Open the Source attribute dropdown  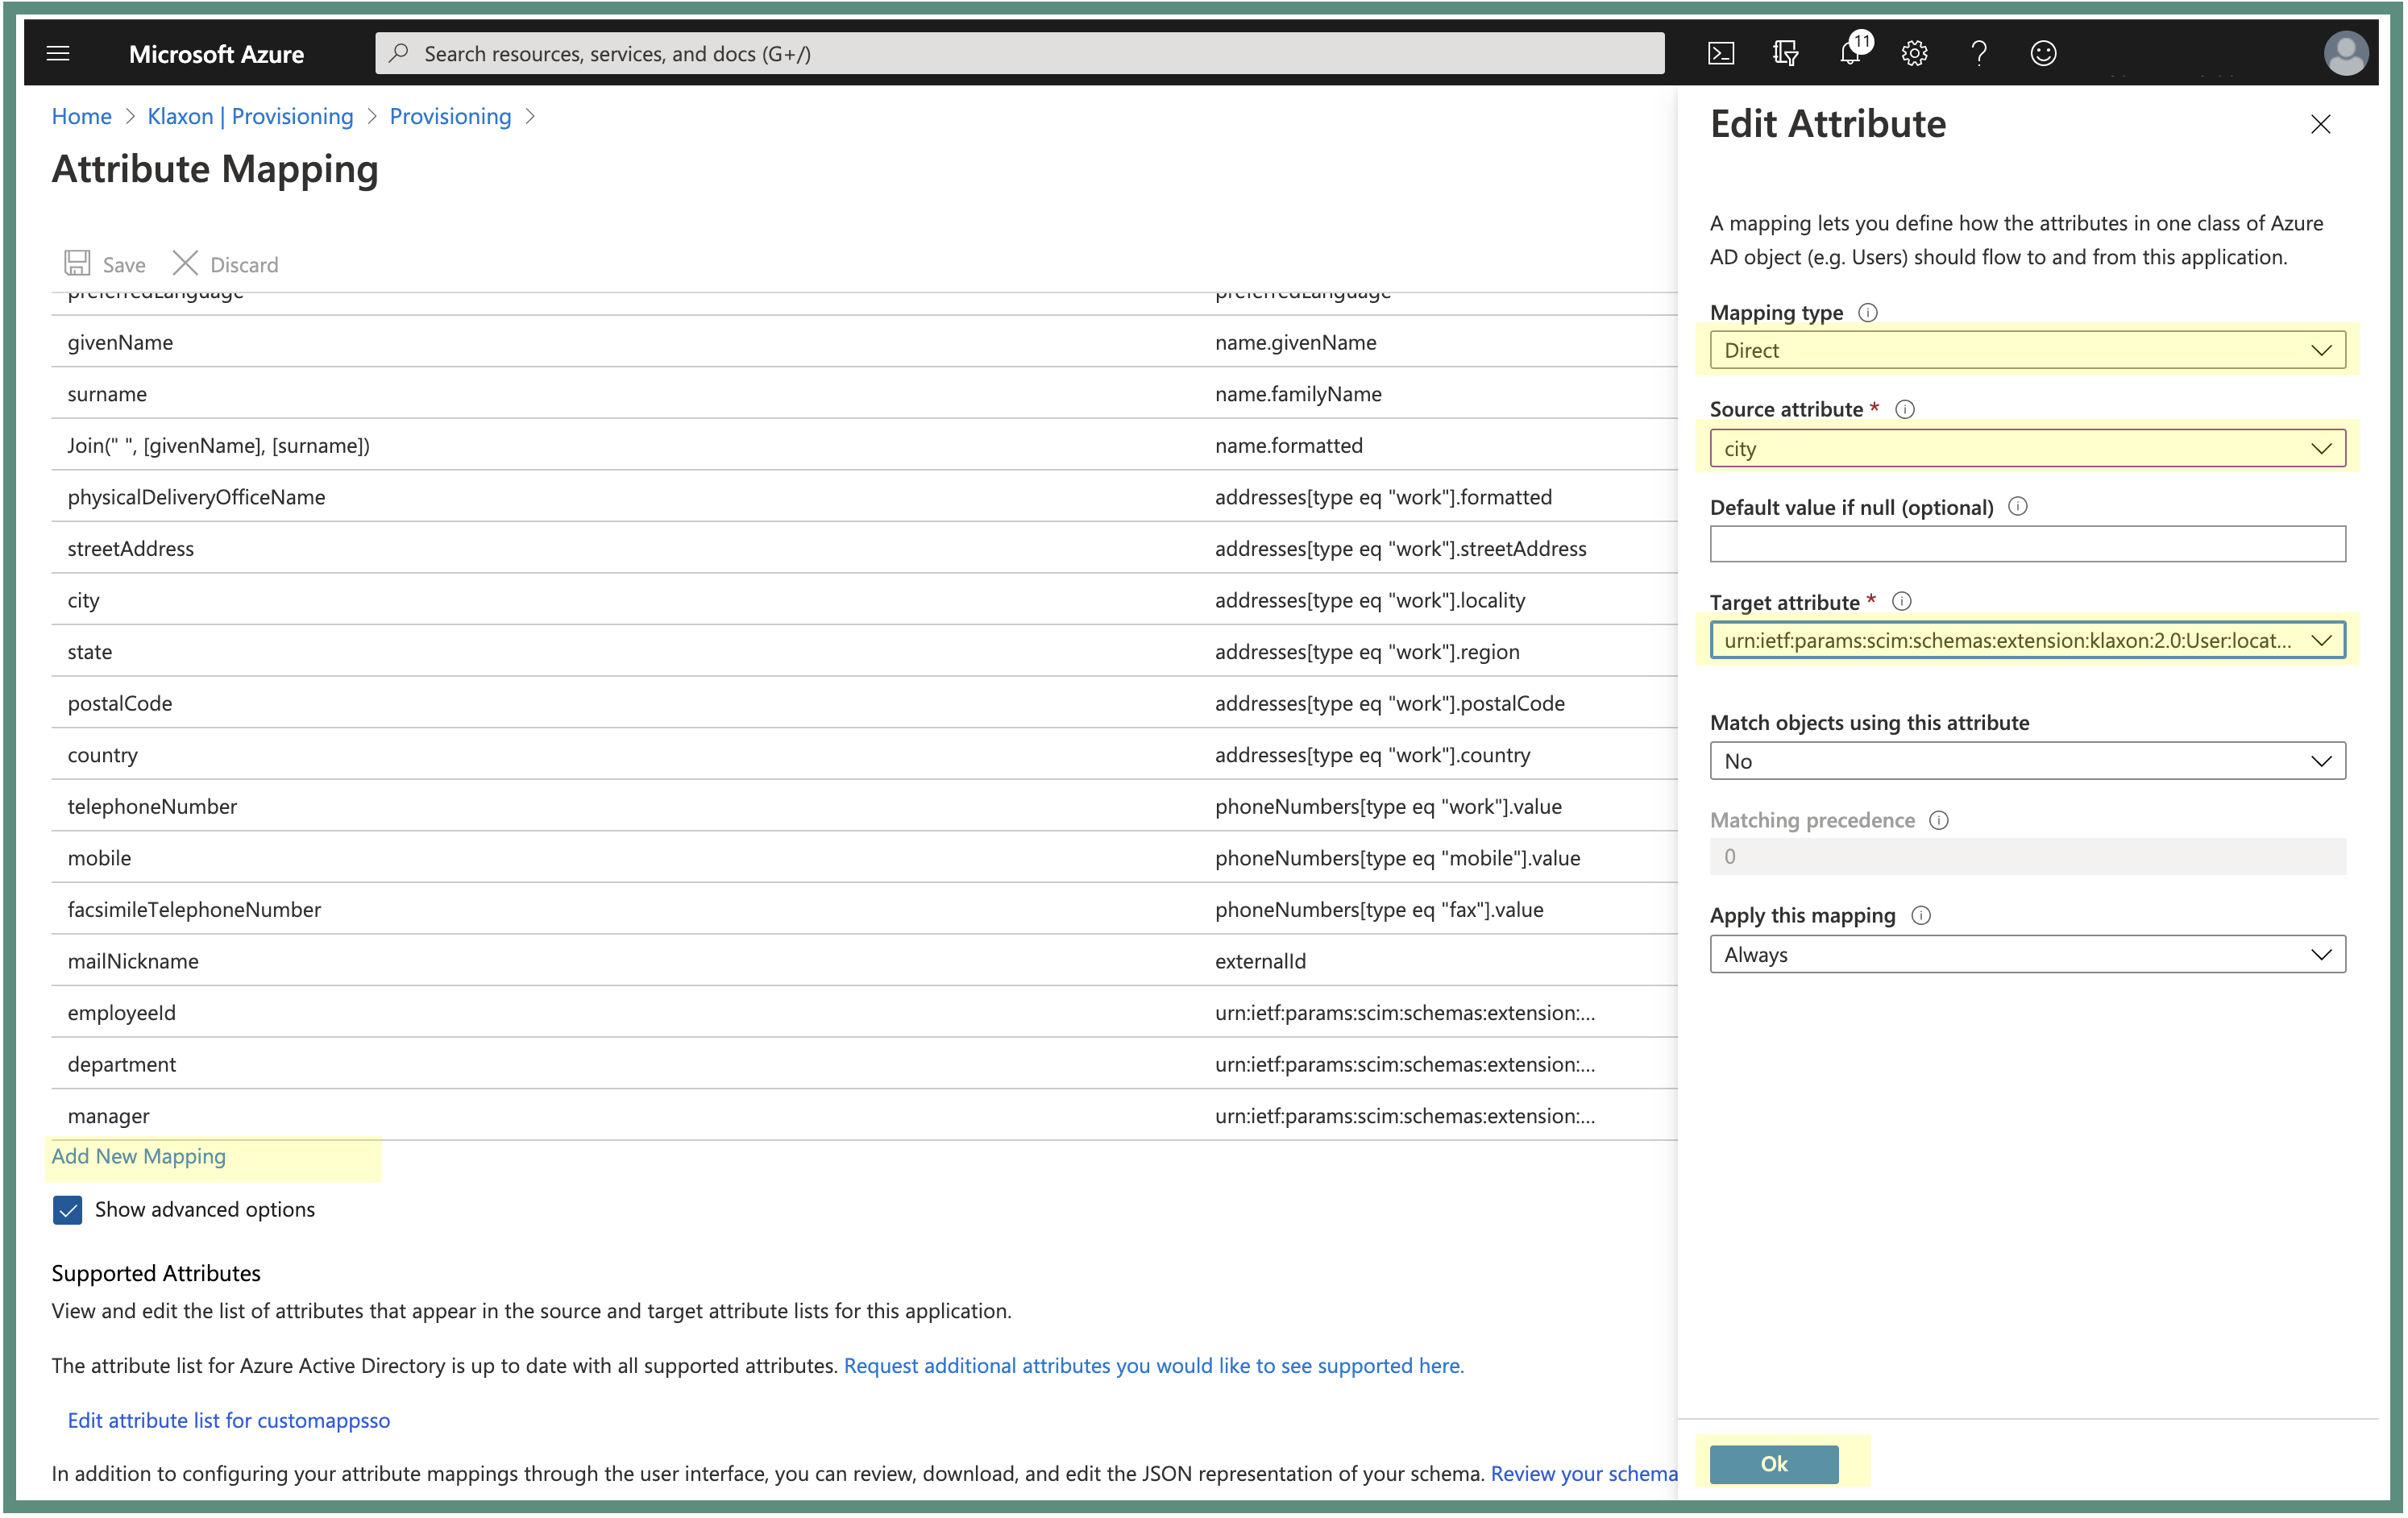coord(2026,448)
